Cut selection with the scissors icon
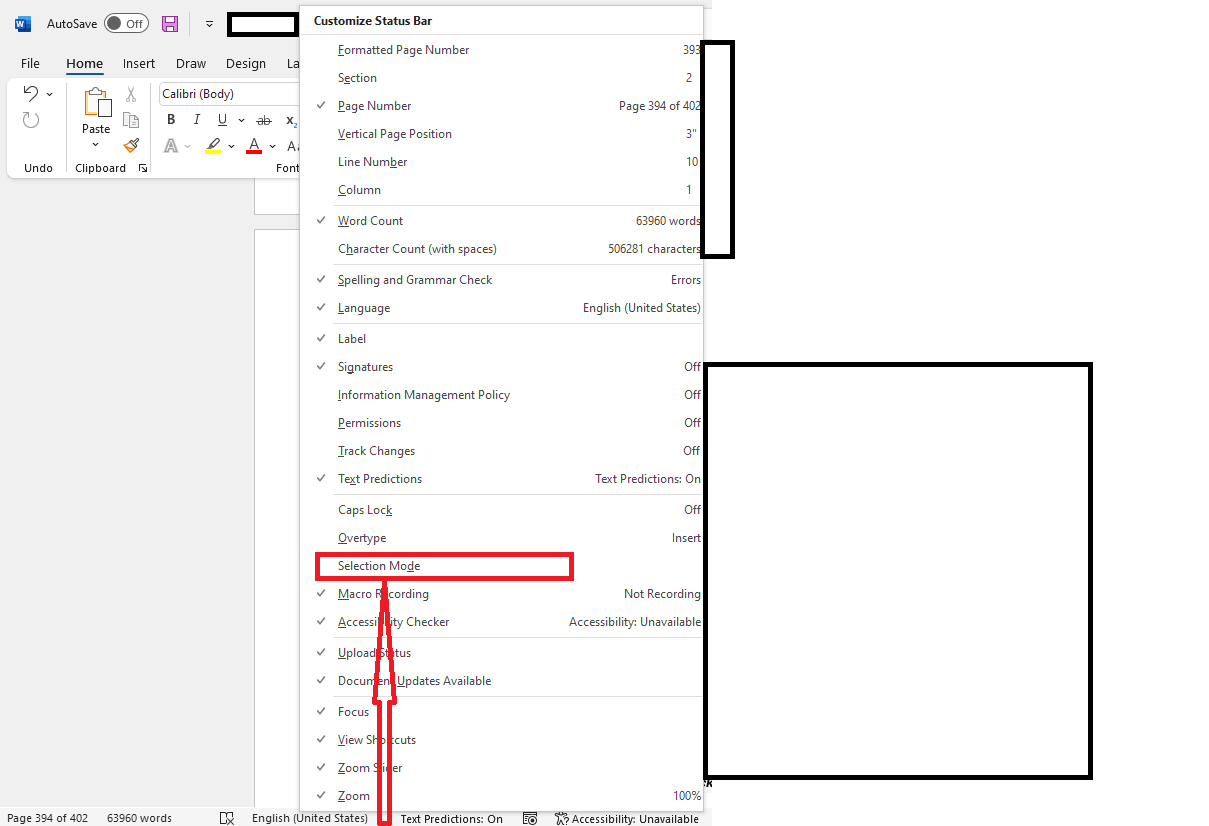1209x826 pixels. tap(130, 94)
